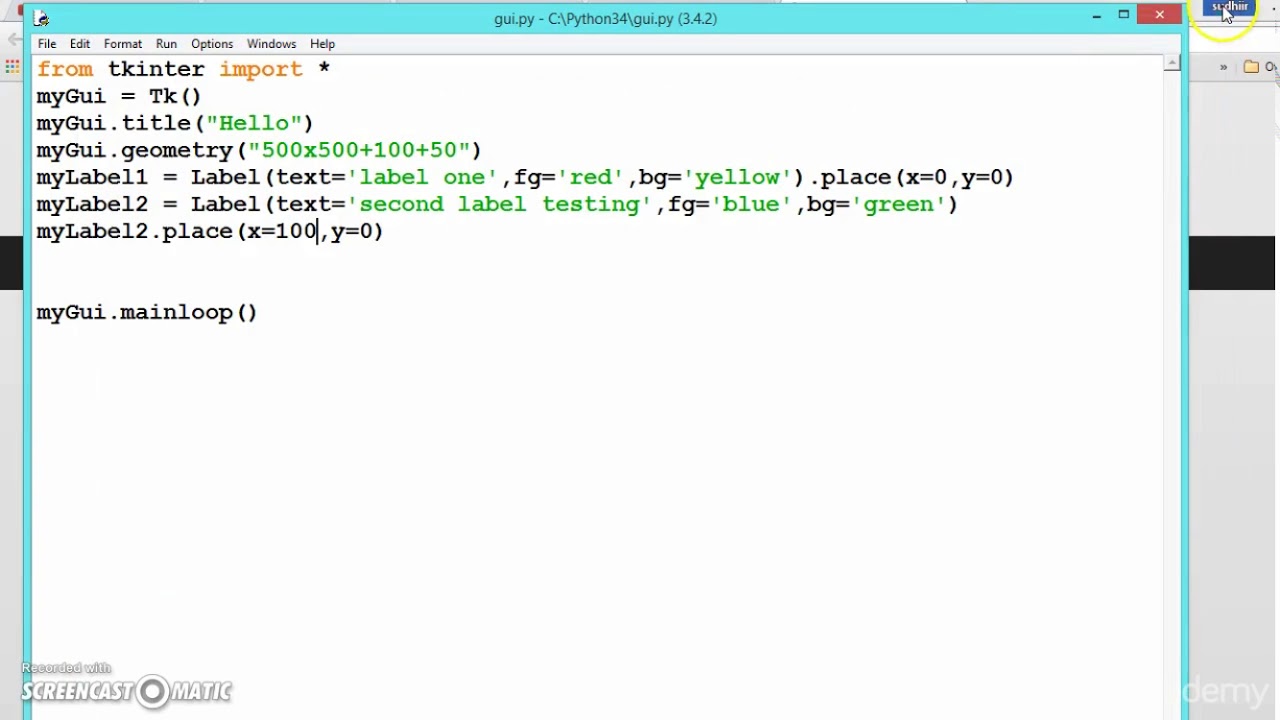1280x720 pixels.
Task: Maximize the gui.py IDLE window
Action: pos(1123,15)
